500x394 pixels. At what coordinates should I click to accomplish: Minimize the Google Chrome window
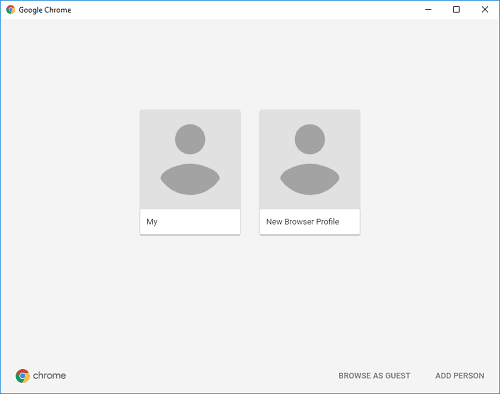coord(428,10)
